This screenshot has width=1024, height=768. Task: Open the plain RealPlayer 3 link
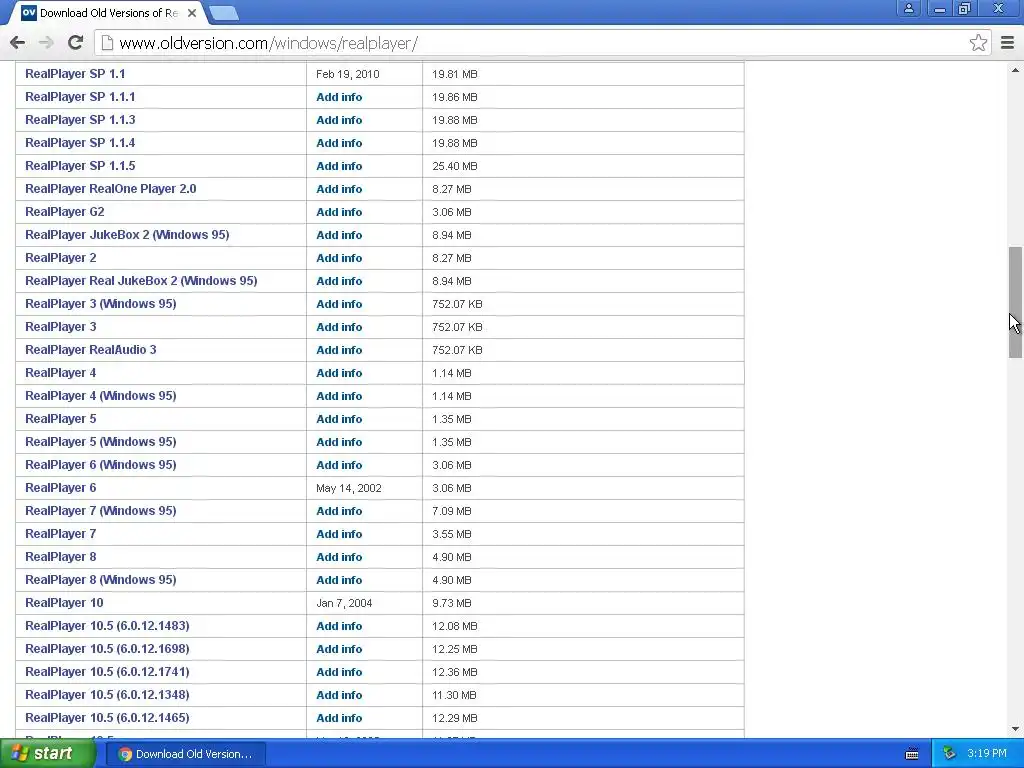point(61,327)
